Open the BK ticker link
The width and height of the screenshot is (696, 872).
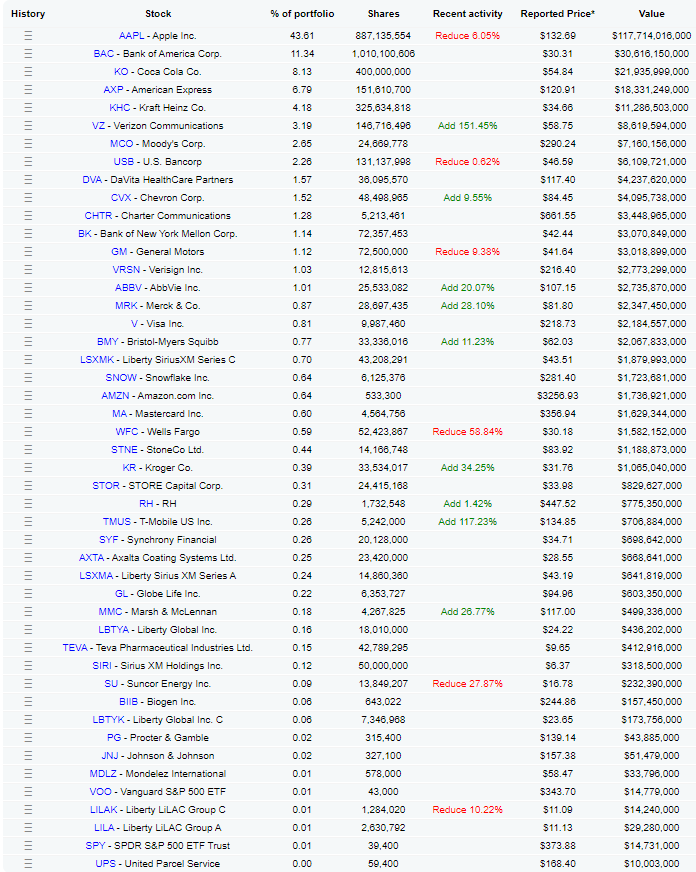[85, 234]
